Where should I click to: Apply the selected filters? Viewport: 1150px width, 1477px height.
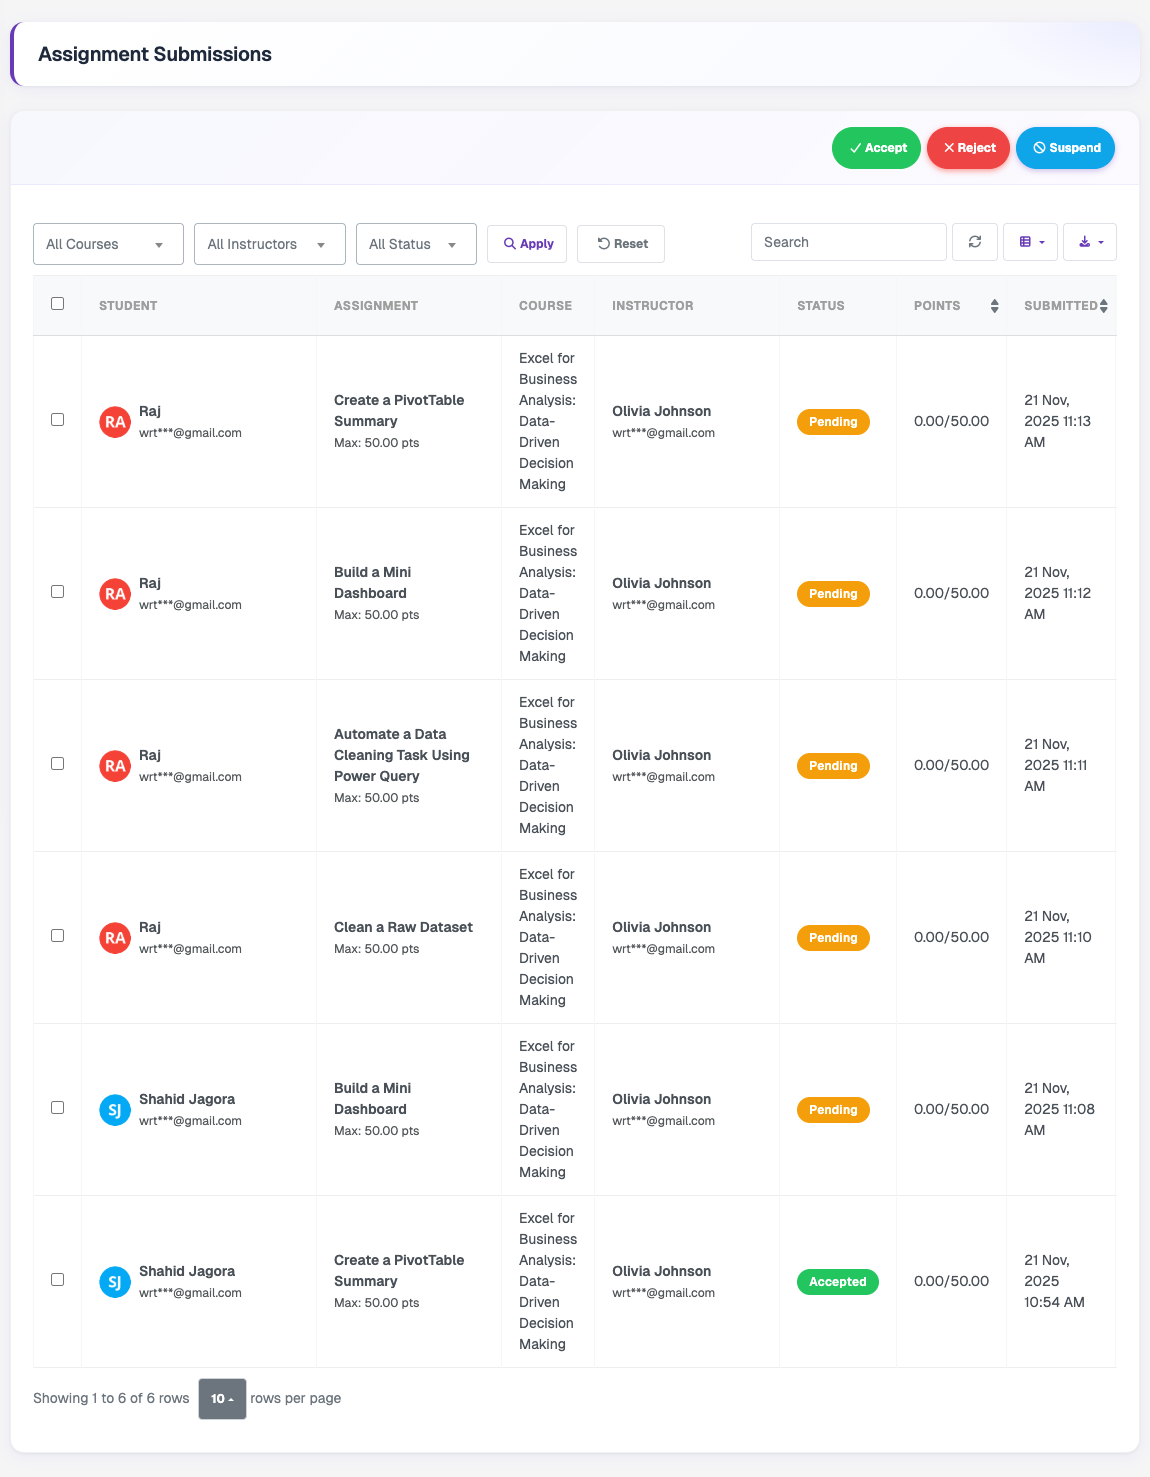coord(527,244)
